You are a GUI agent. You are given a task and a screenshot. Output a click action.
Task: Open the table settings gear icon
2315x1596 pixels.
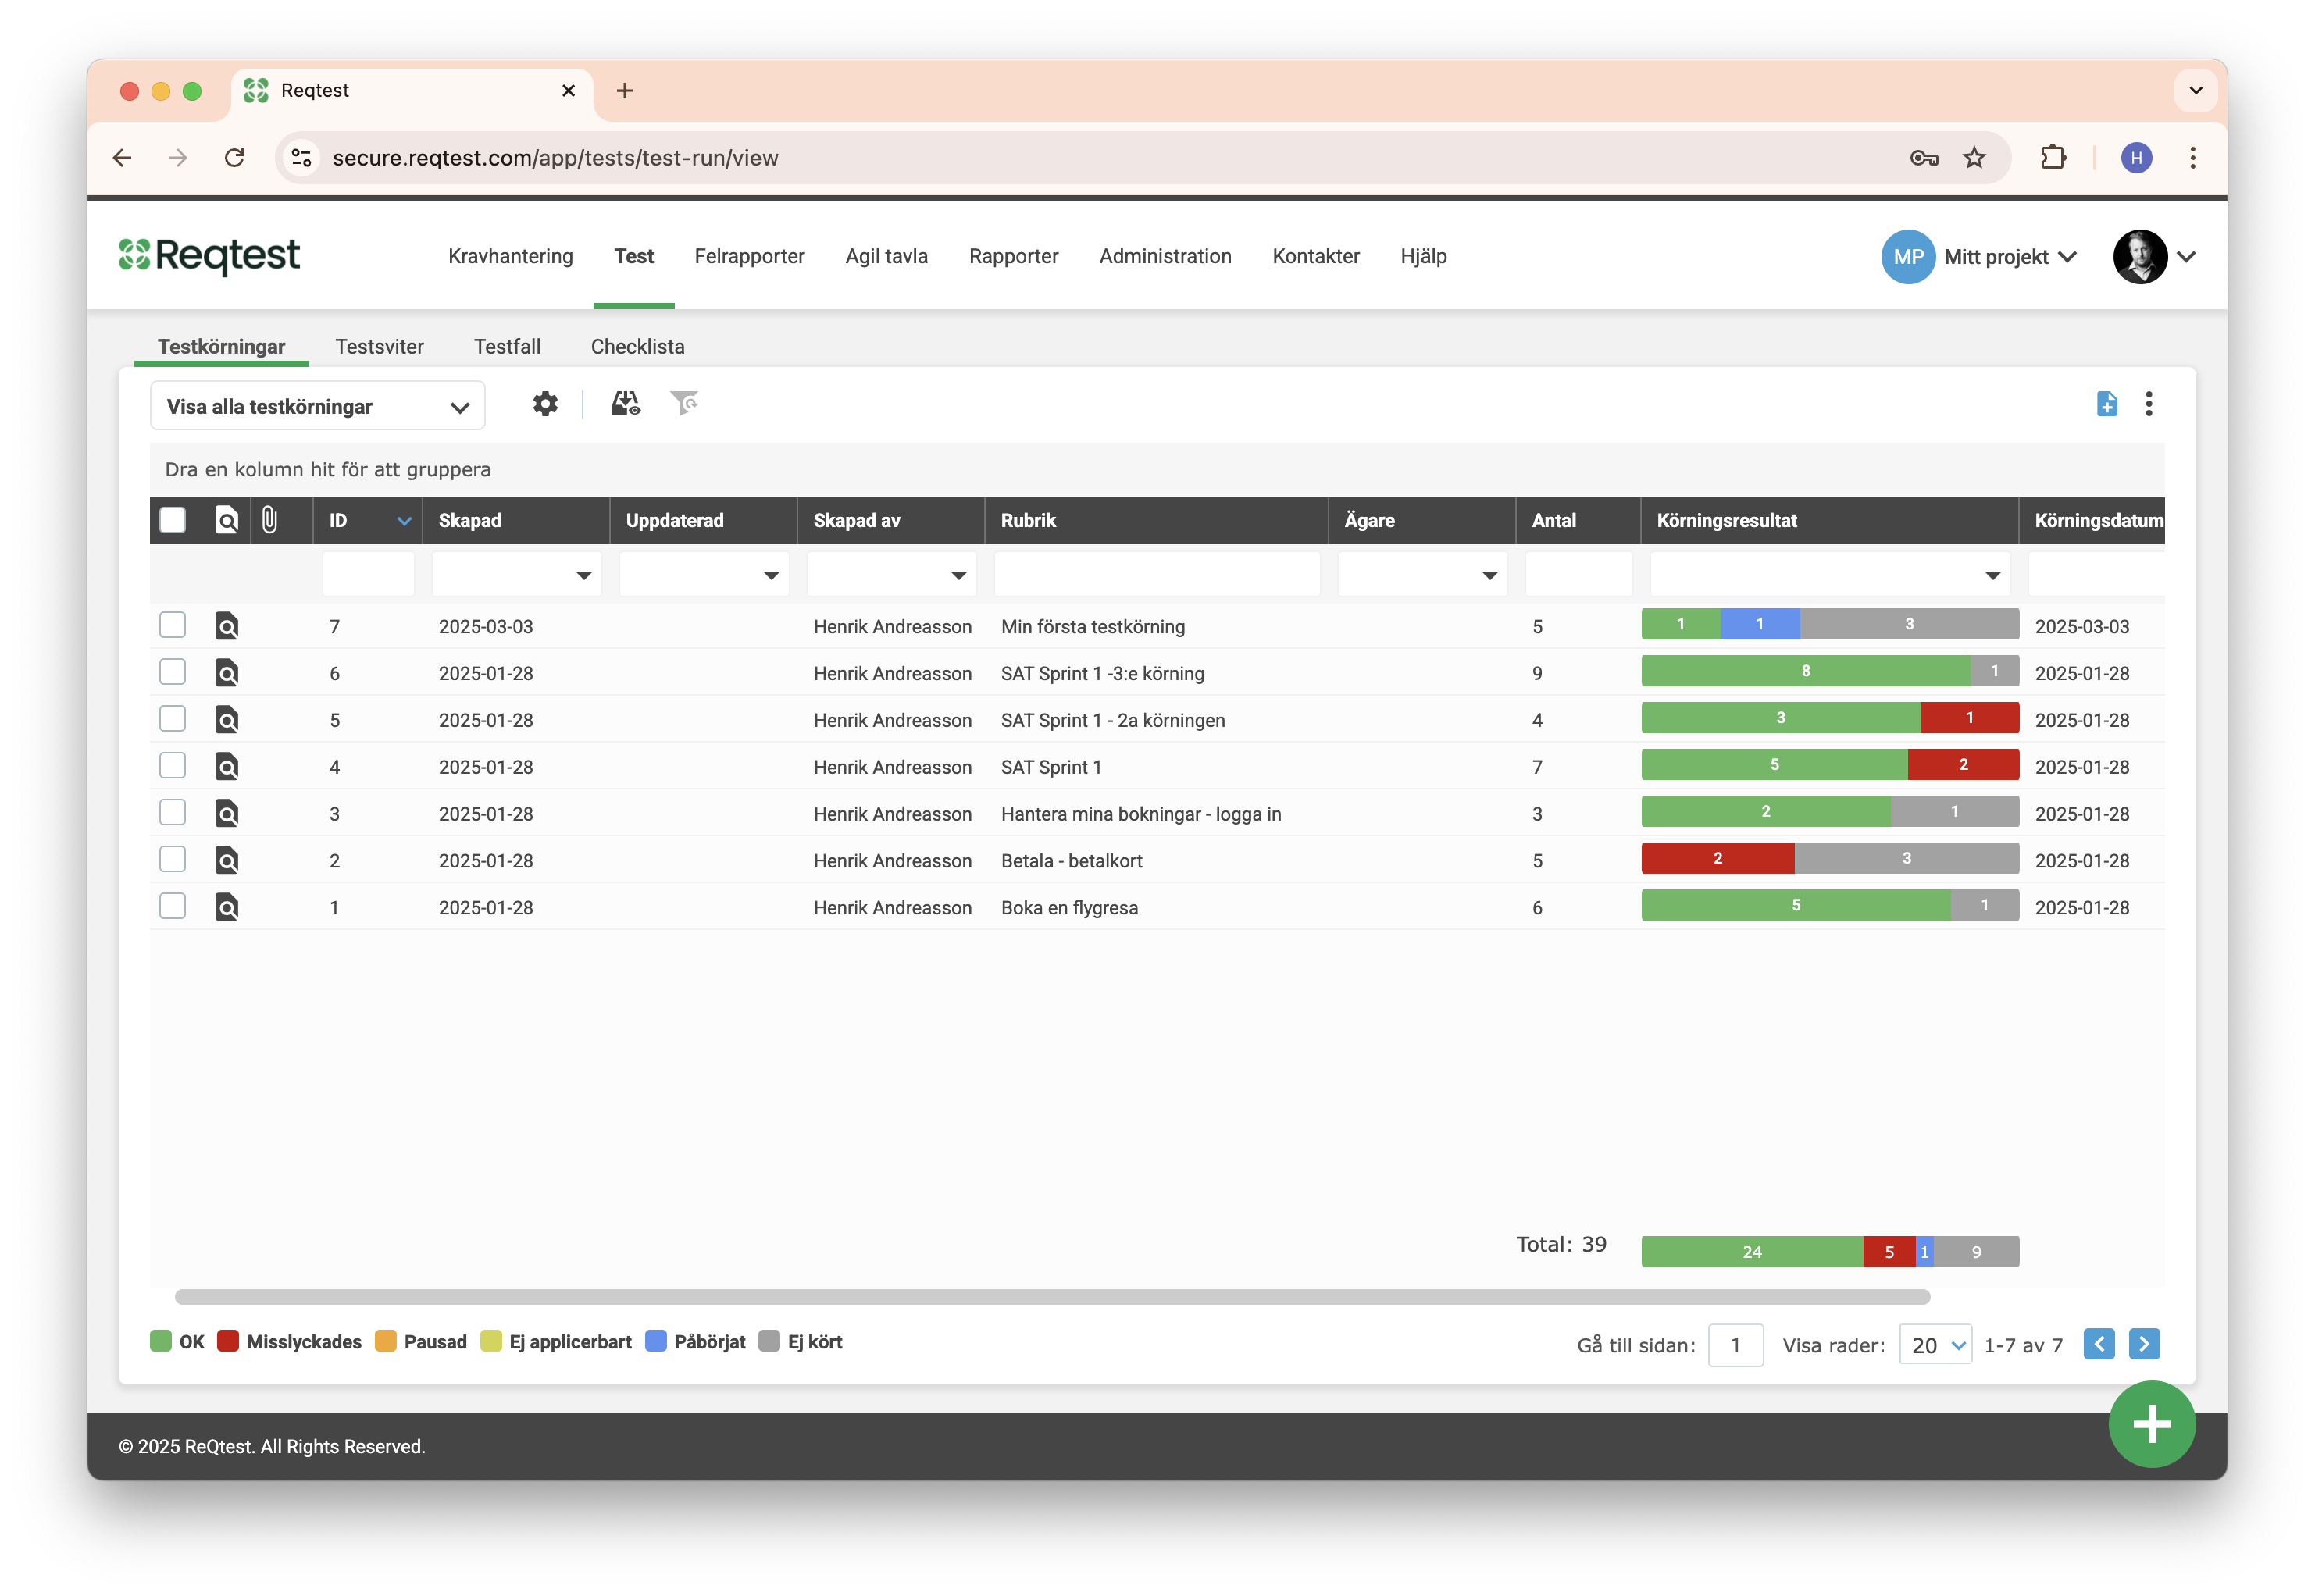pyautogui.click(x=545, y=404)
